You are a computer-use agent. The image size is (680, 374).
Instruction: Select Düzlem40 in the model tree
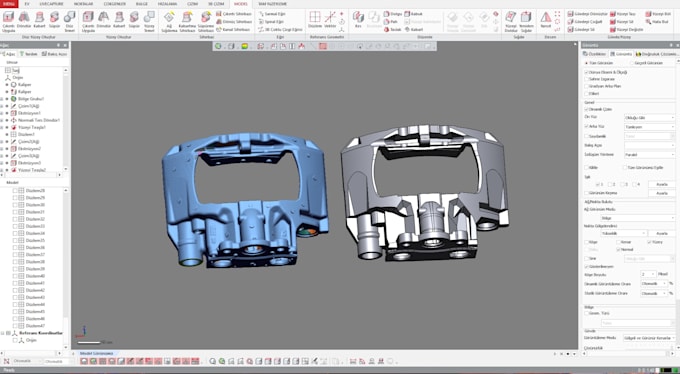pyautogui.click(x=35, y=276)
